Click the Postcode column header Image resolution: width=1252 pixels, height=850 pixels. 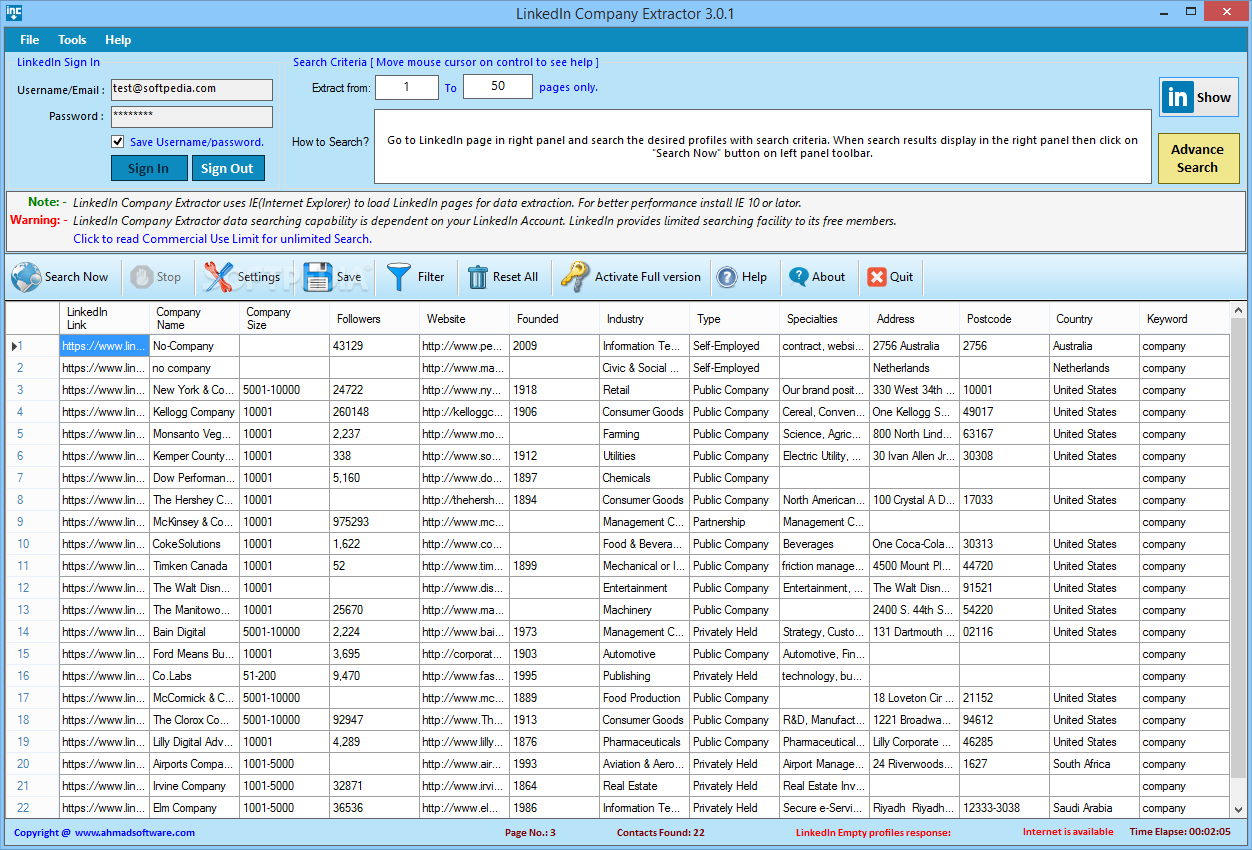pyautogui.click(x=1004, y=318)
